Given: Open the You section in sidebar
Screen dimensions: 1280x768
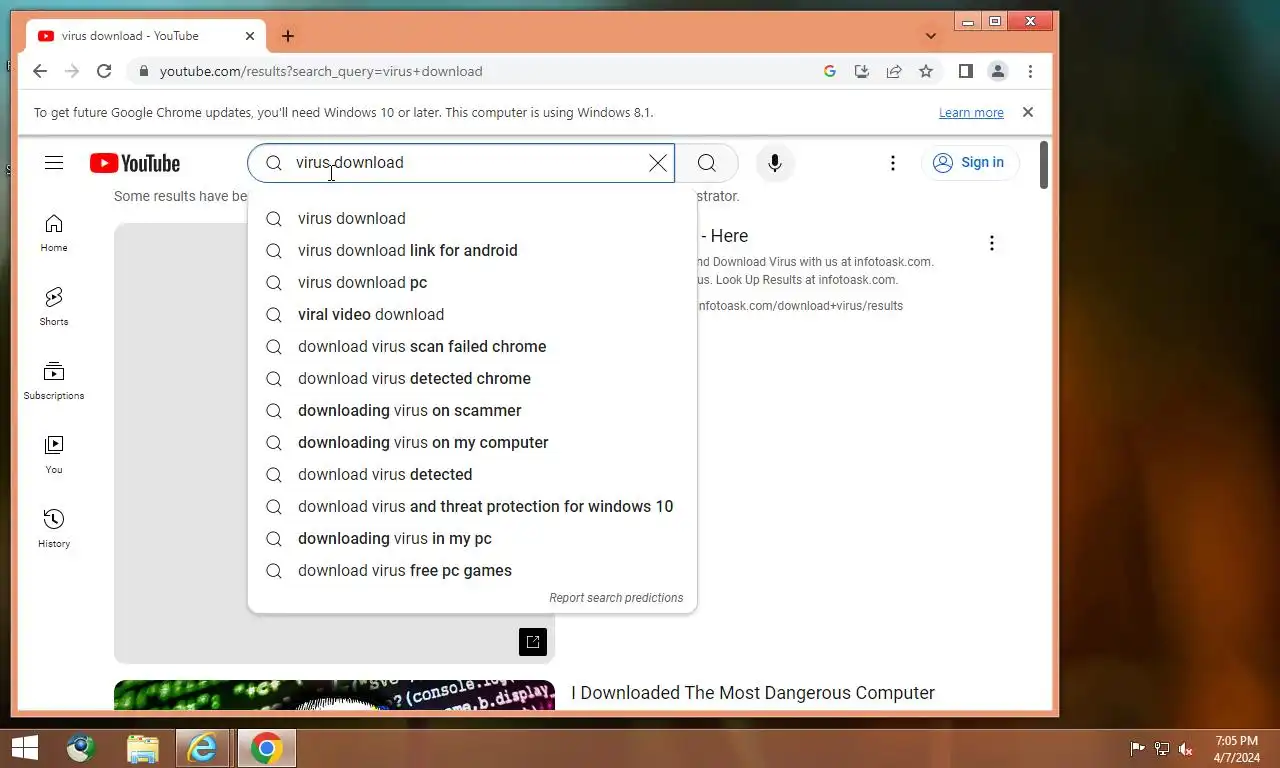Looking at the screenshot, I should [54, 455].
